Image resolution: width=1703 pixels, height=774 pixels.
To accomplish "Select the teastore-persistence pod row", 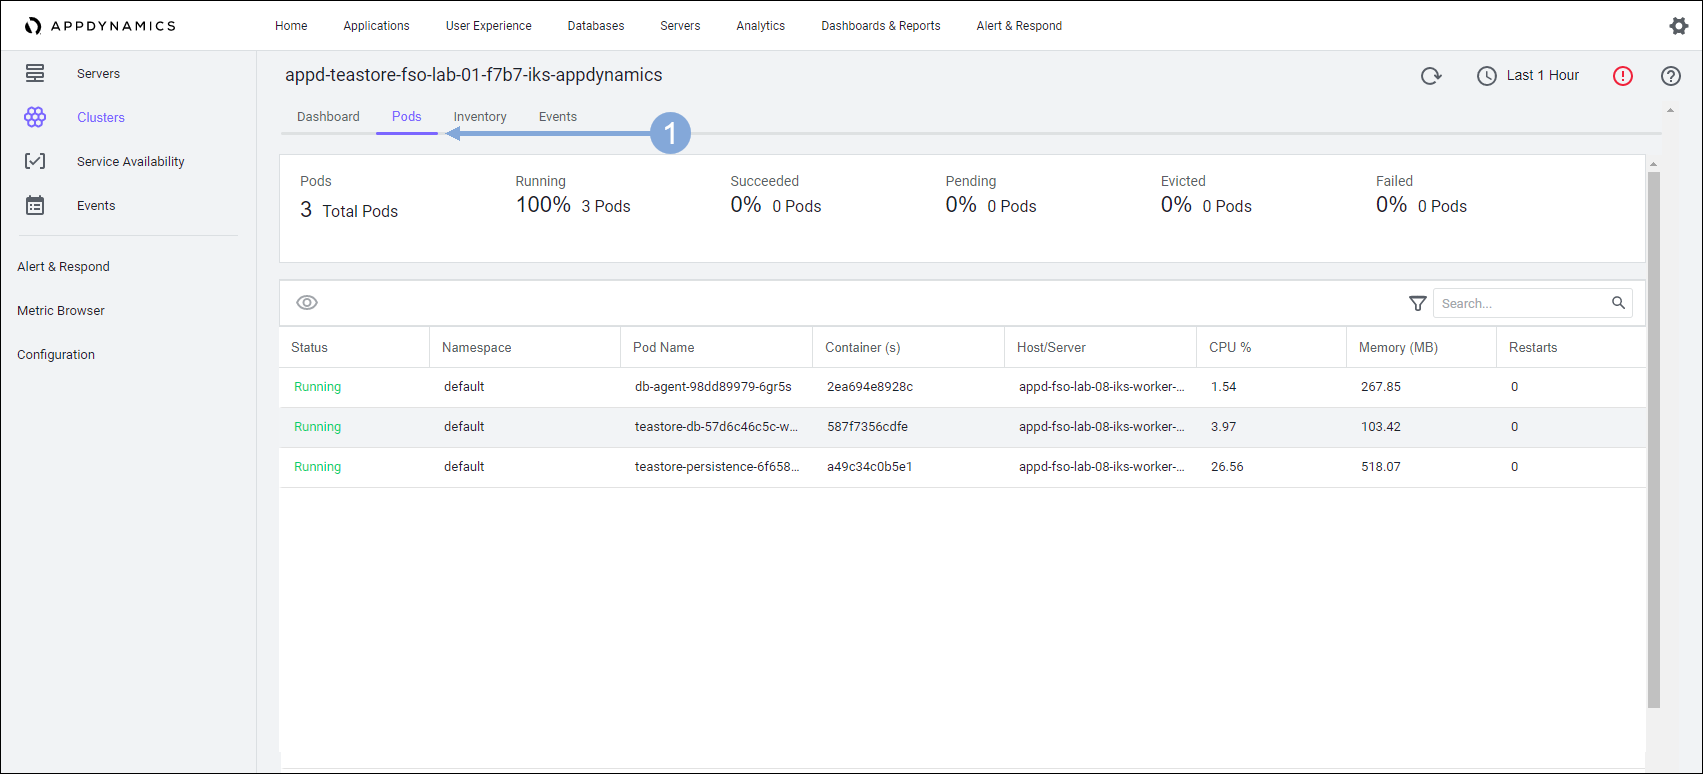I will (x=716, y=467).
